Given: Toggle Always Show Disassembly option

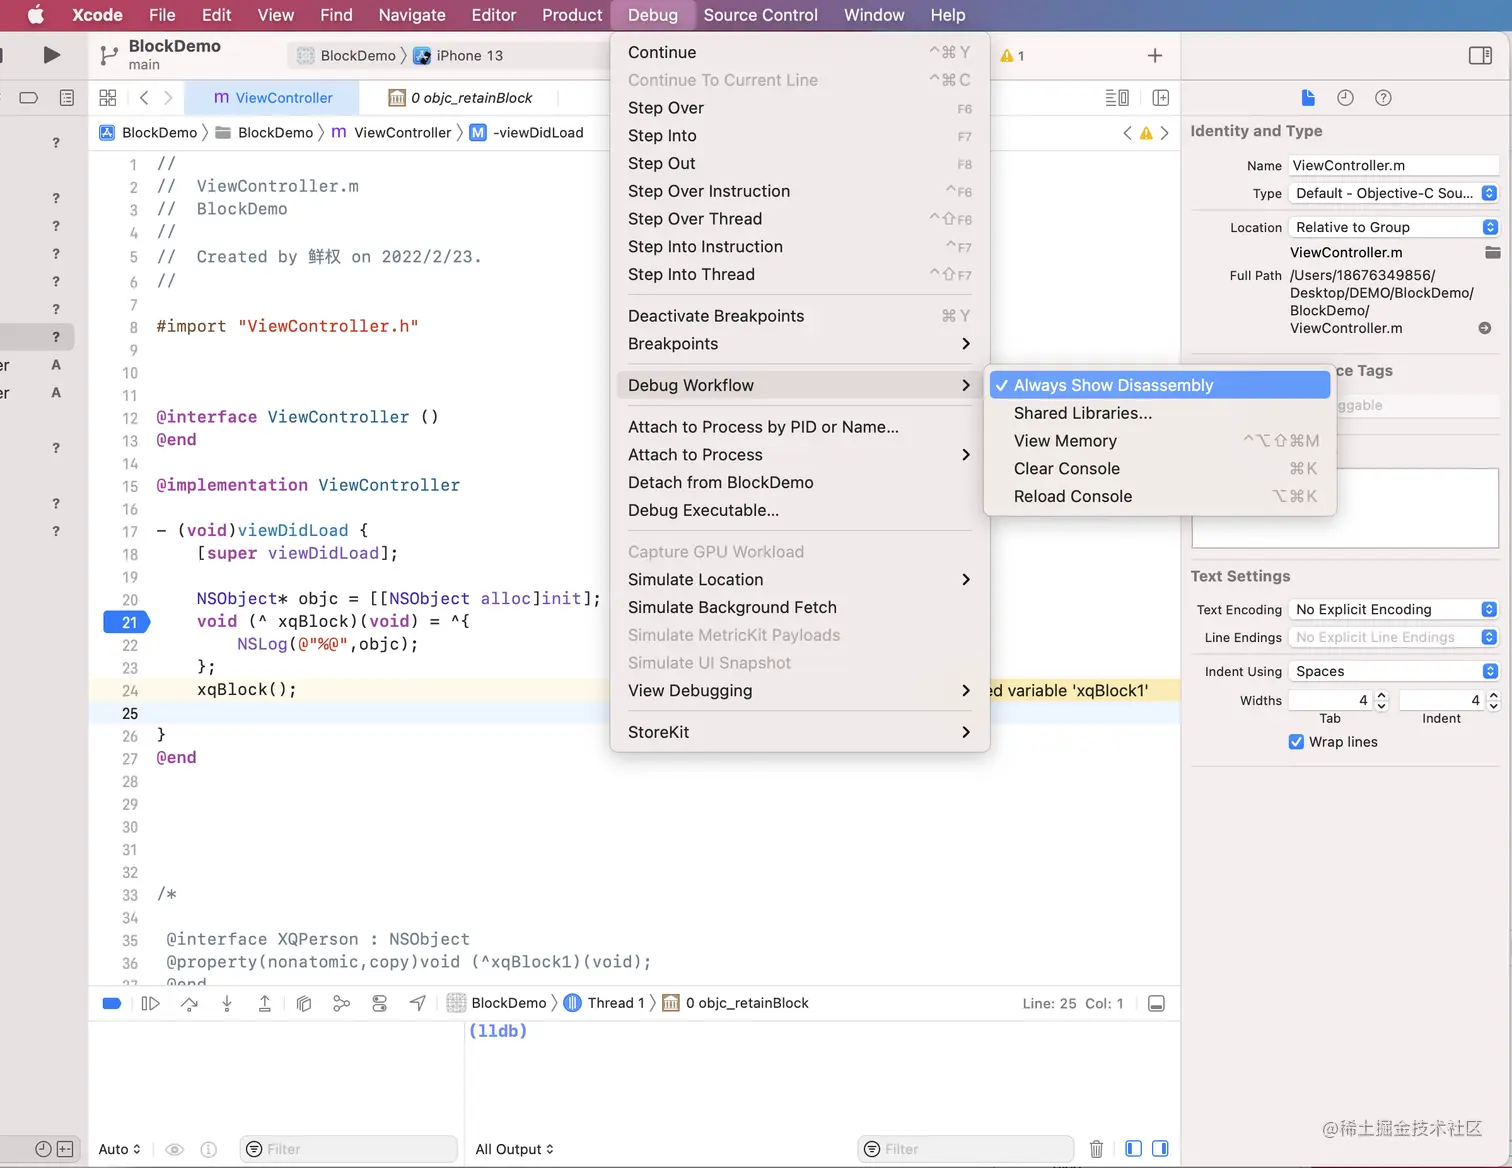Looking at the screenshot, I should click(1159, 385).
